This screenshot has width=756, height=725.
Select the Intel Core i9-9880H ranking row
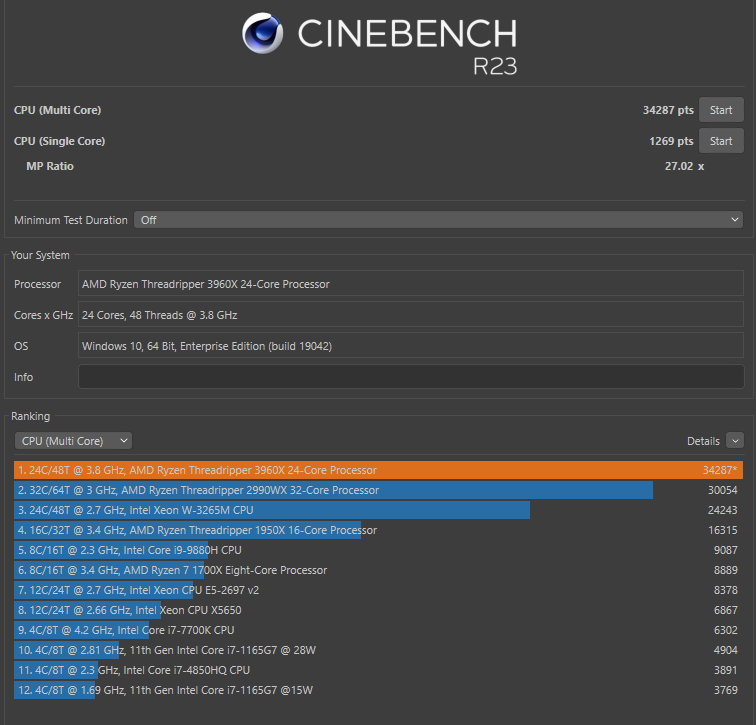click(x=378, y=550)
